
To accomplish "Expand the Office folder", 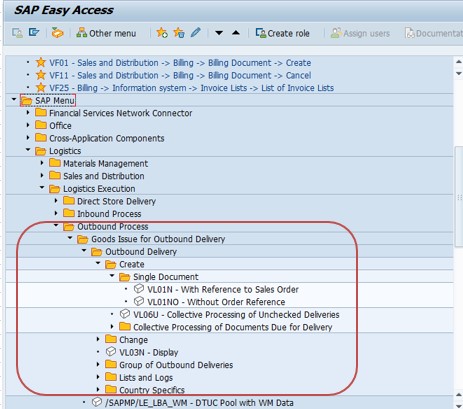I will point(28,125).
